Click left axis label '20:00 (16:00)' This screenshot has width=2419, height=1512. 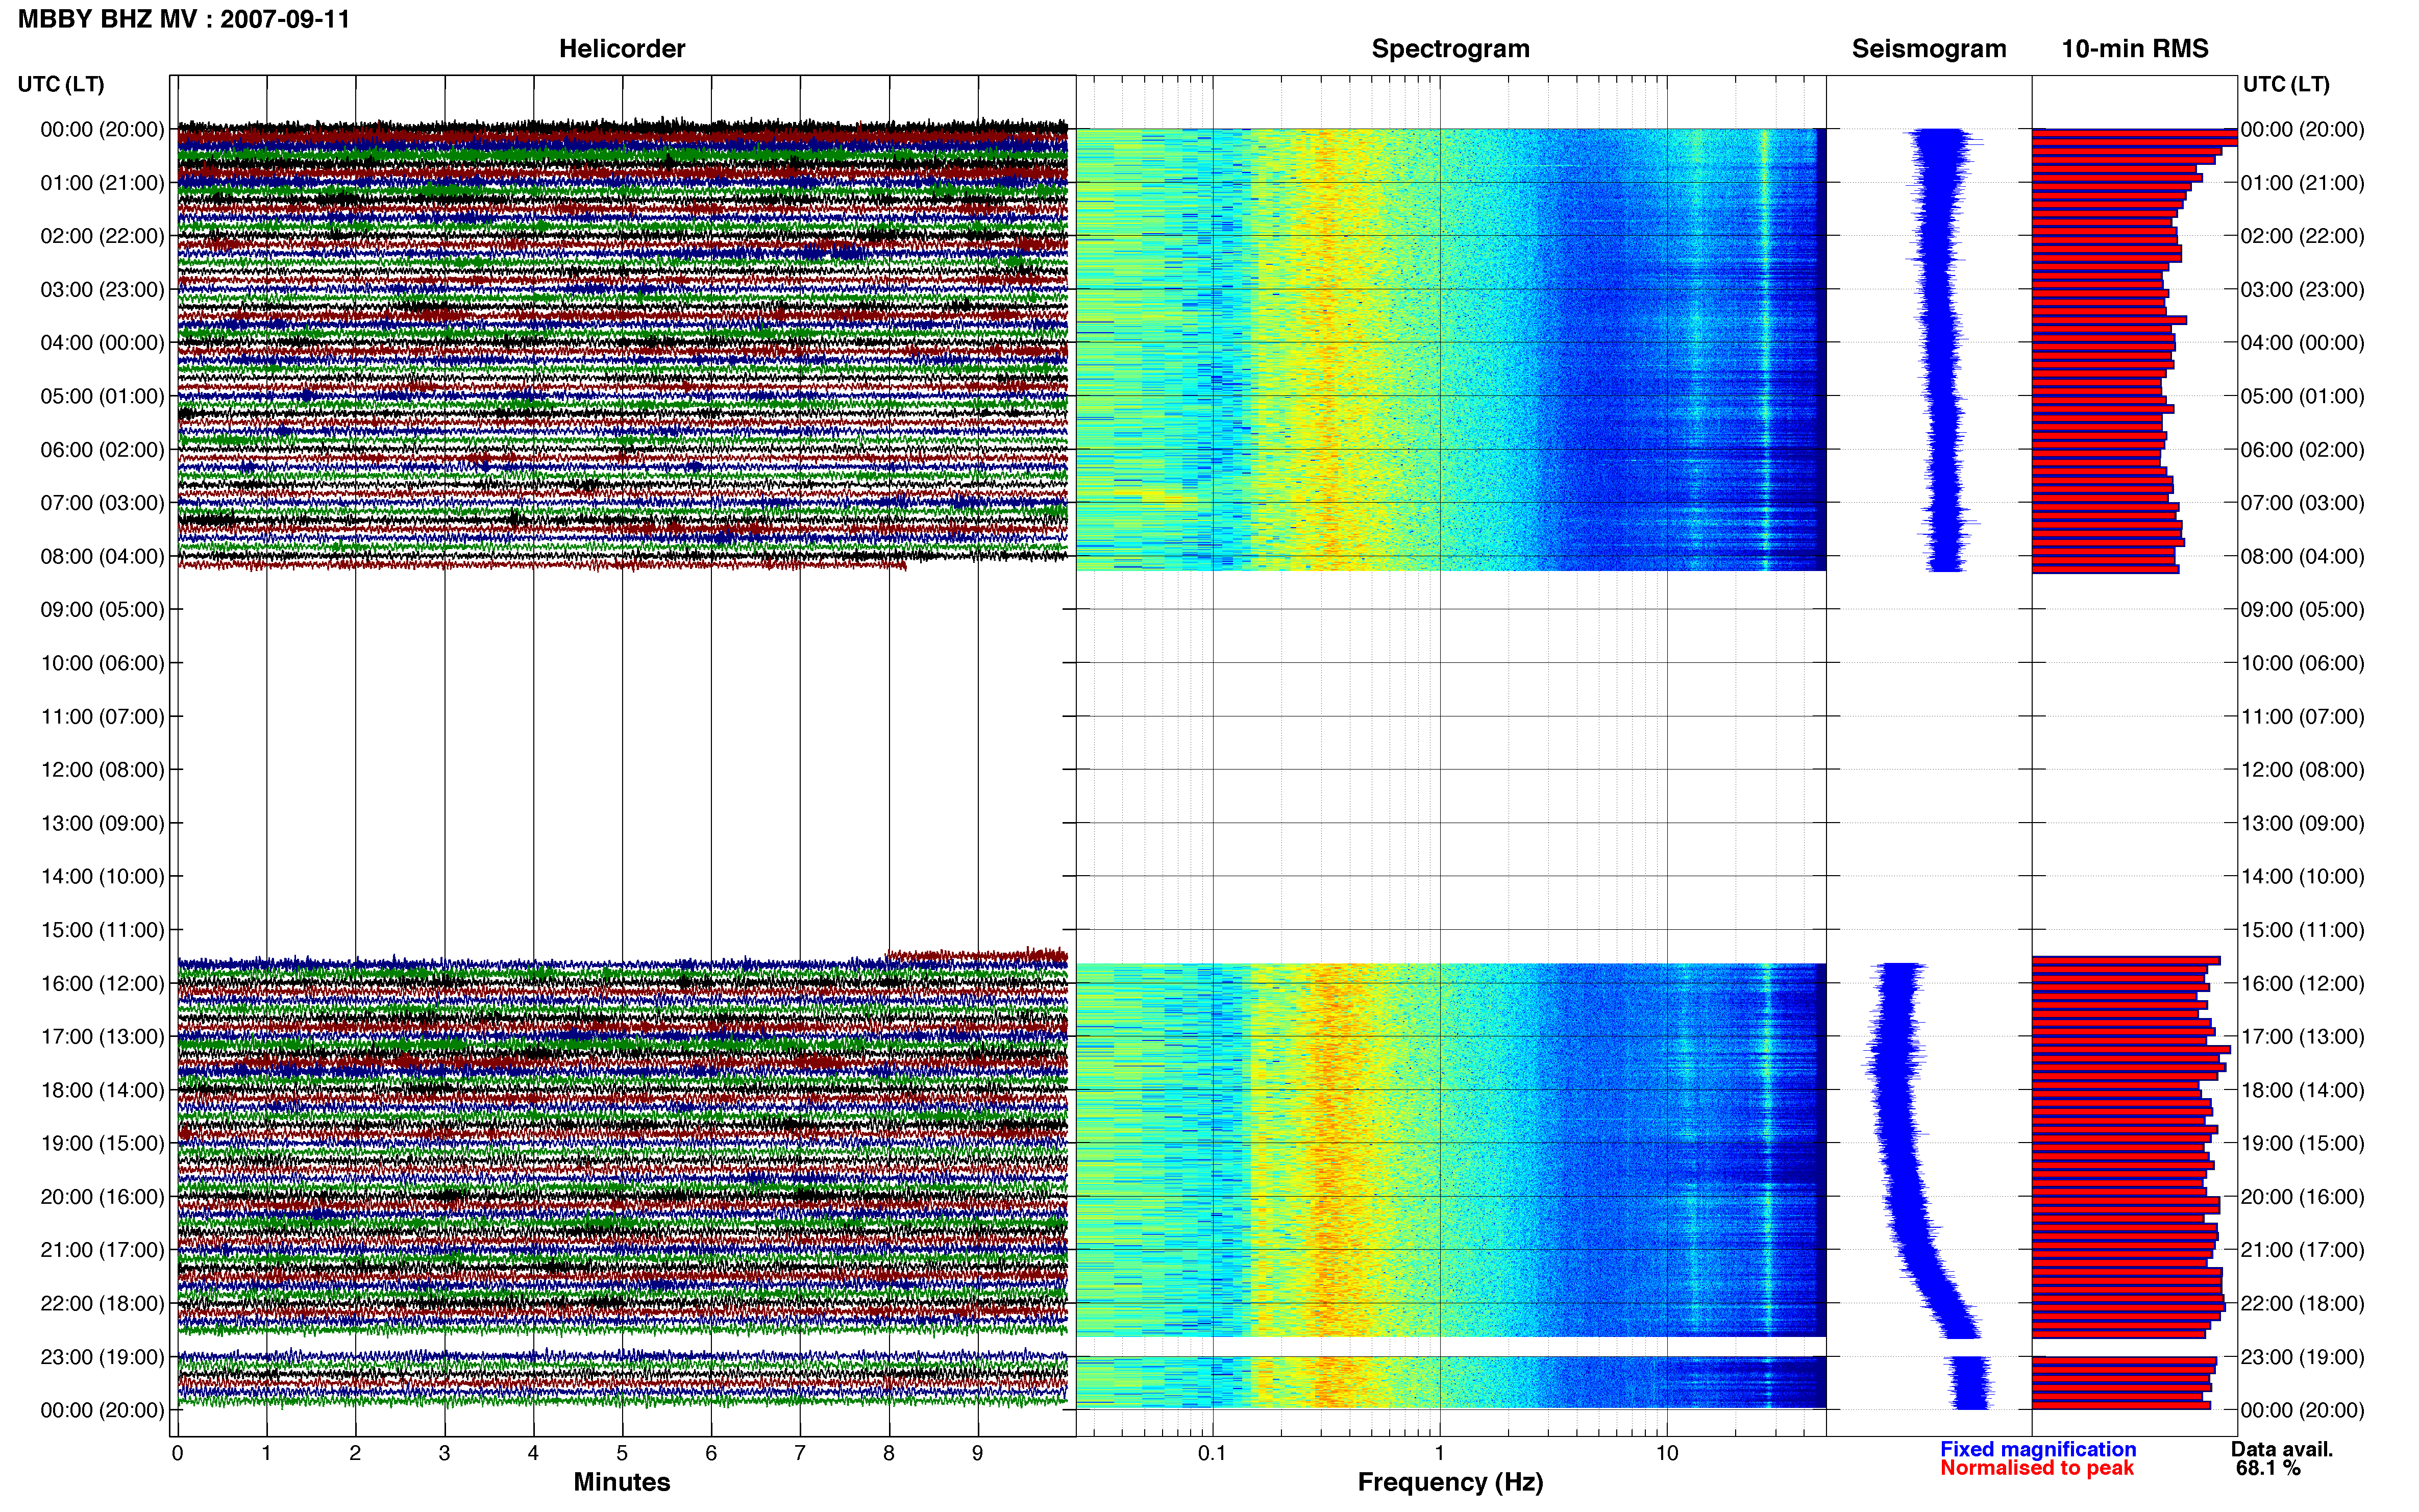tap(102, 1197)
